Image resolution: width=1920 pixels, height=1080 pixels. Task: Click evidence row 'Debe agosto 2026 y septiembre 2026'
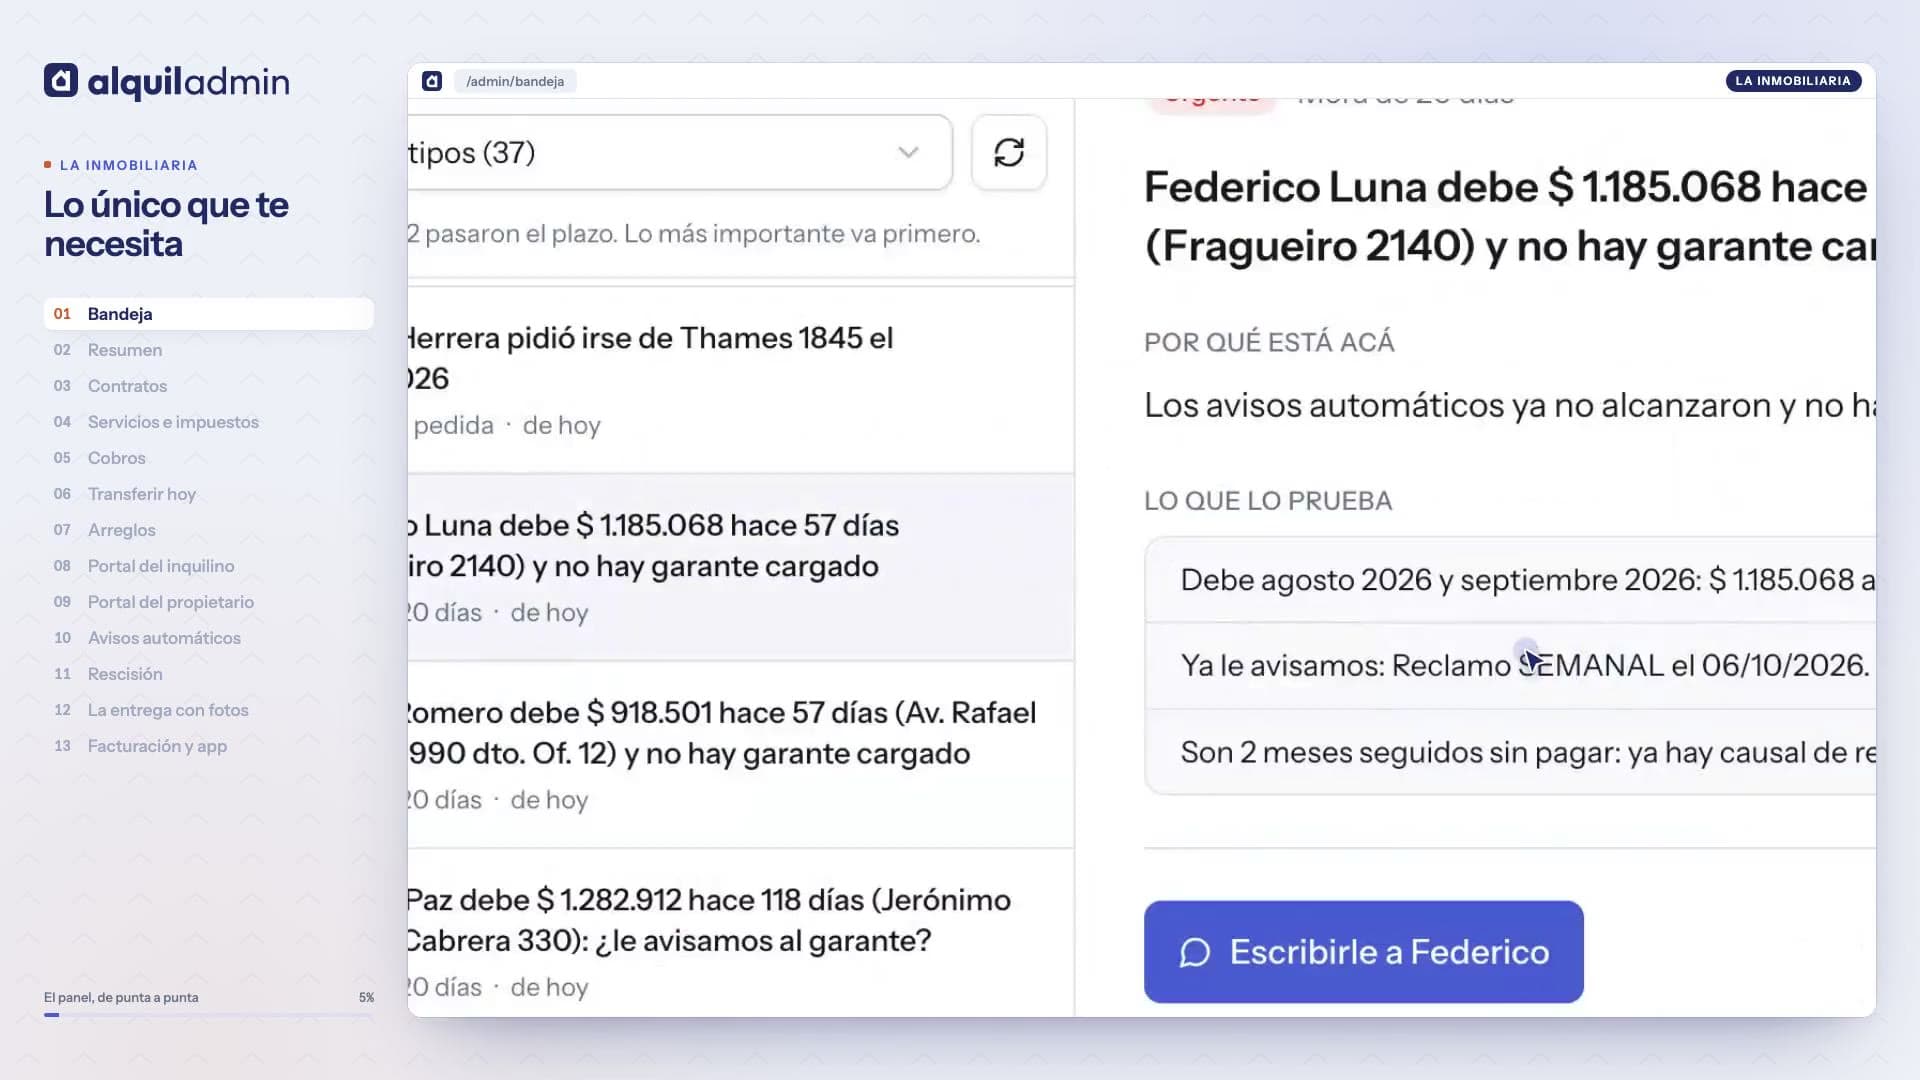(x=1510, y=580)
